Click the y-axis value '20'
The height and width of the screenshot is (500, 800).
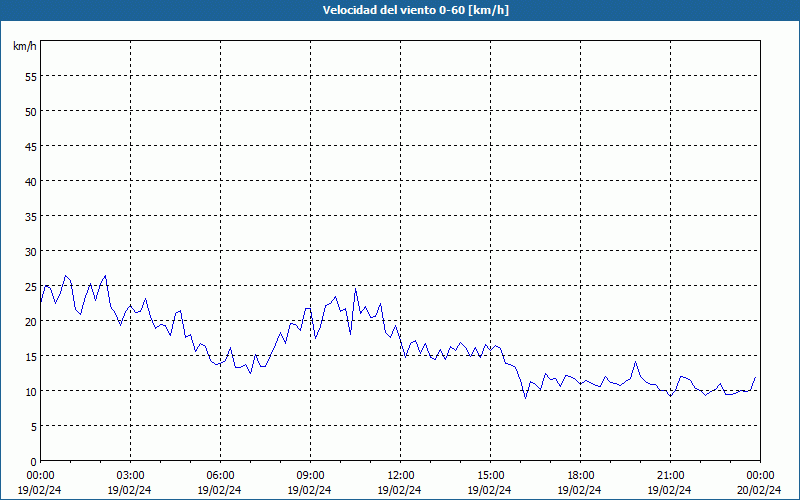pyautogui.click(x=31, y=321)
